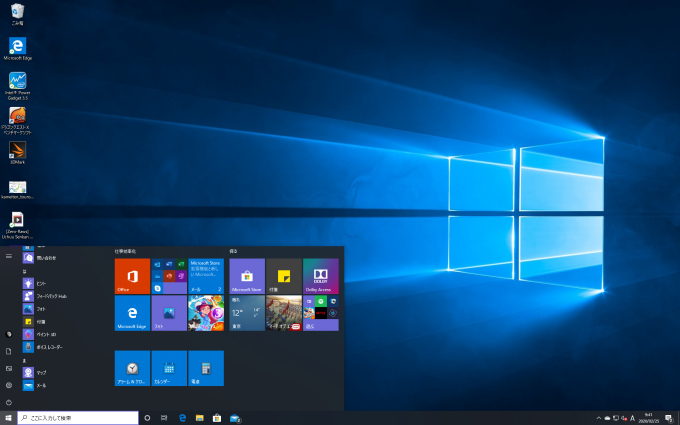This screenshot has width=680, height=425.
Task: Open the sticky notes tile
Action: pyautogui.click(x=284, y=276)
